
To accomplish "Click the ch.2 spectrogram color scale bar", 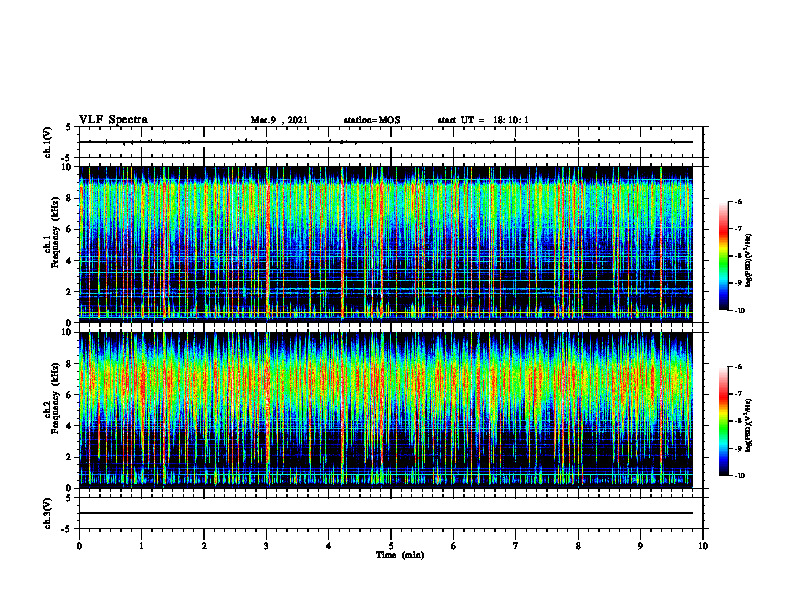I will pos(723,421).
